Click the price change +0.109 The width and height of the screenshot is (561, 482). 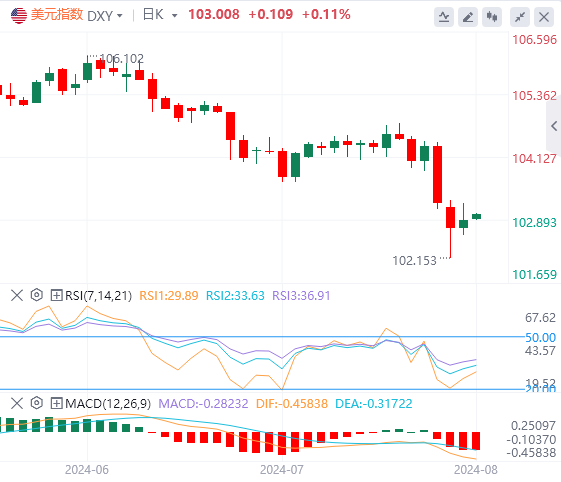click(x=270, y=15)
